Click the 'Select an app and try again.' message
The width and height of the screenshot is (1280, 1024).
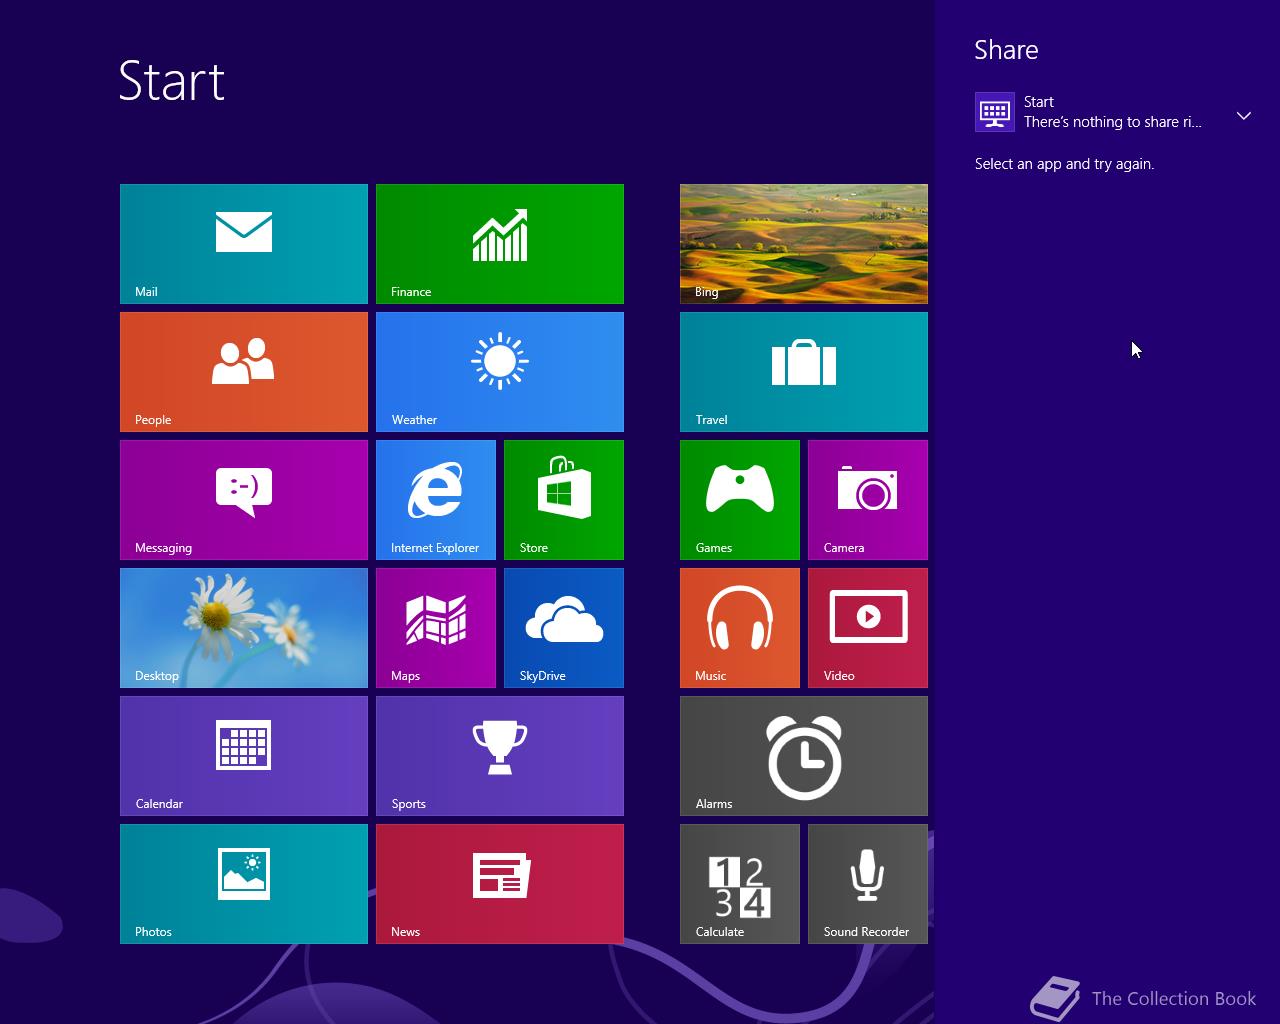click(x=1064, y=164)
